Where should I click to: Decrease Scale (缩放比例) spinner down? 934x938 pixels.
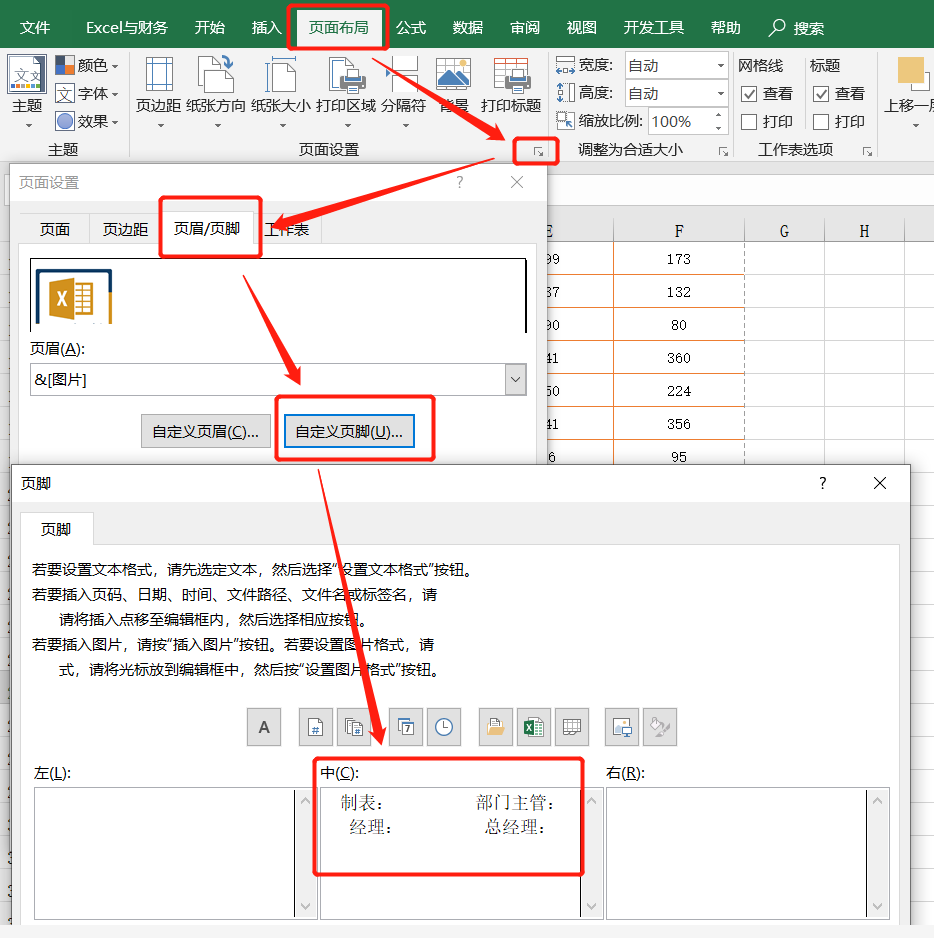tap(719, 128)
